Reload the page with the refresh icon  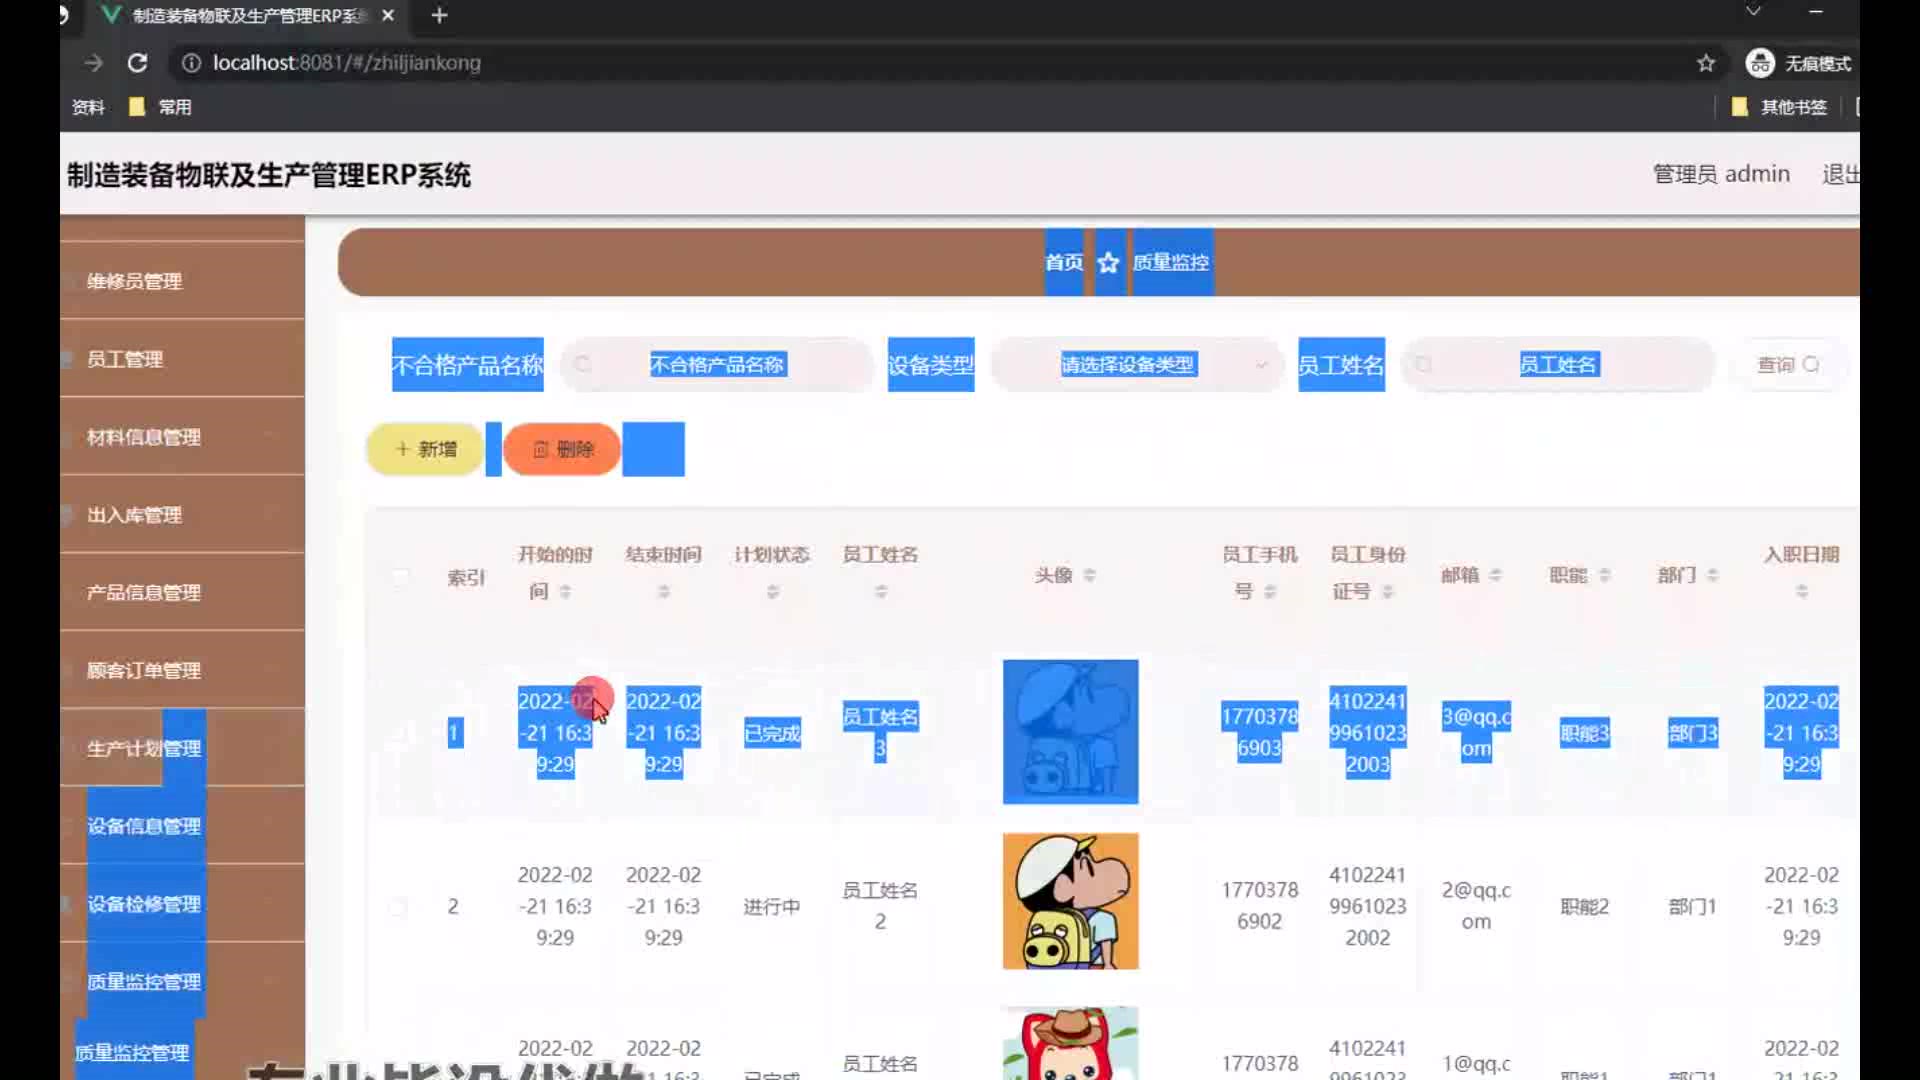click(138, 63)
